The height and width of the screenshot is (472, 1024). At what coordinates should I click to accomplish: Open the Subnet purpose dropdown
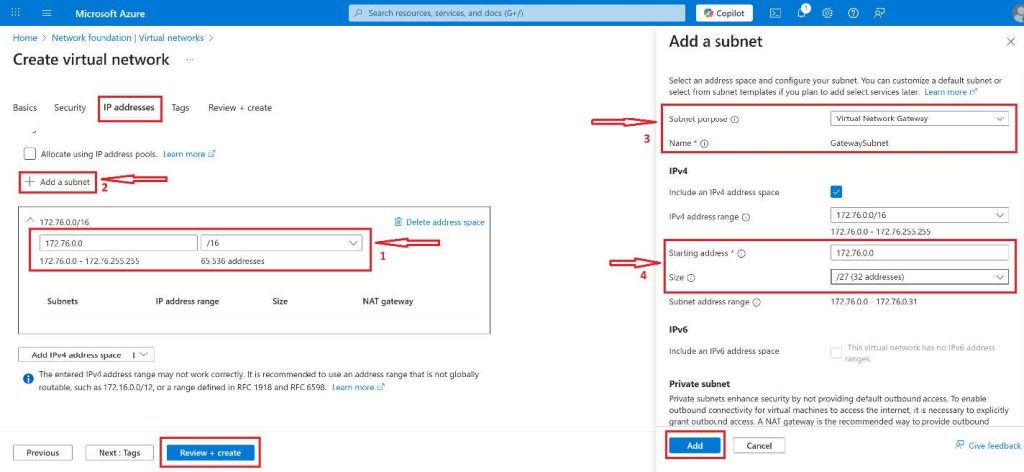click(x=919, y=119)
